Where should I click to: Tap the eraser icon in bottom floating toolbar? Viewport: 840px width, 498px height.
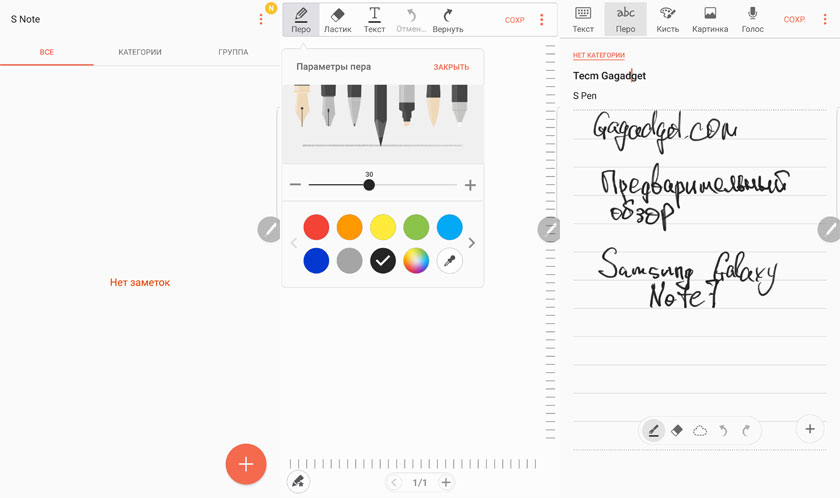(677, 431)
